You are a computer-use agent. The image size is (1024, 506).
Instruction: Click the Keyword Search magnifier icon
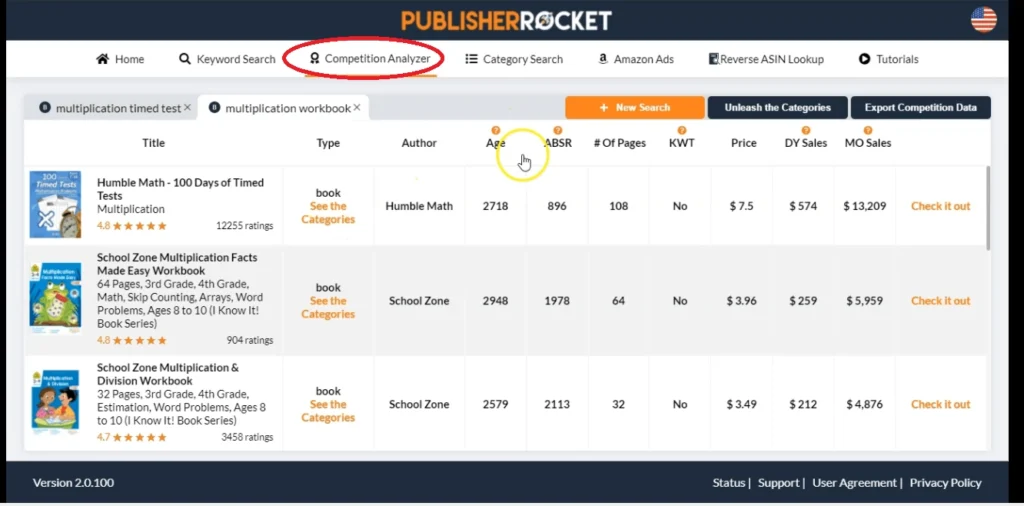[x=185, y=59]
